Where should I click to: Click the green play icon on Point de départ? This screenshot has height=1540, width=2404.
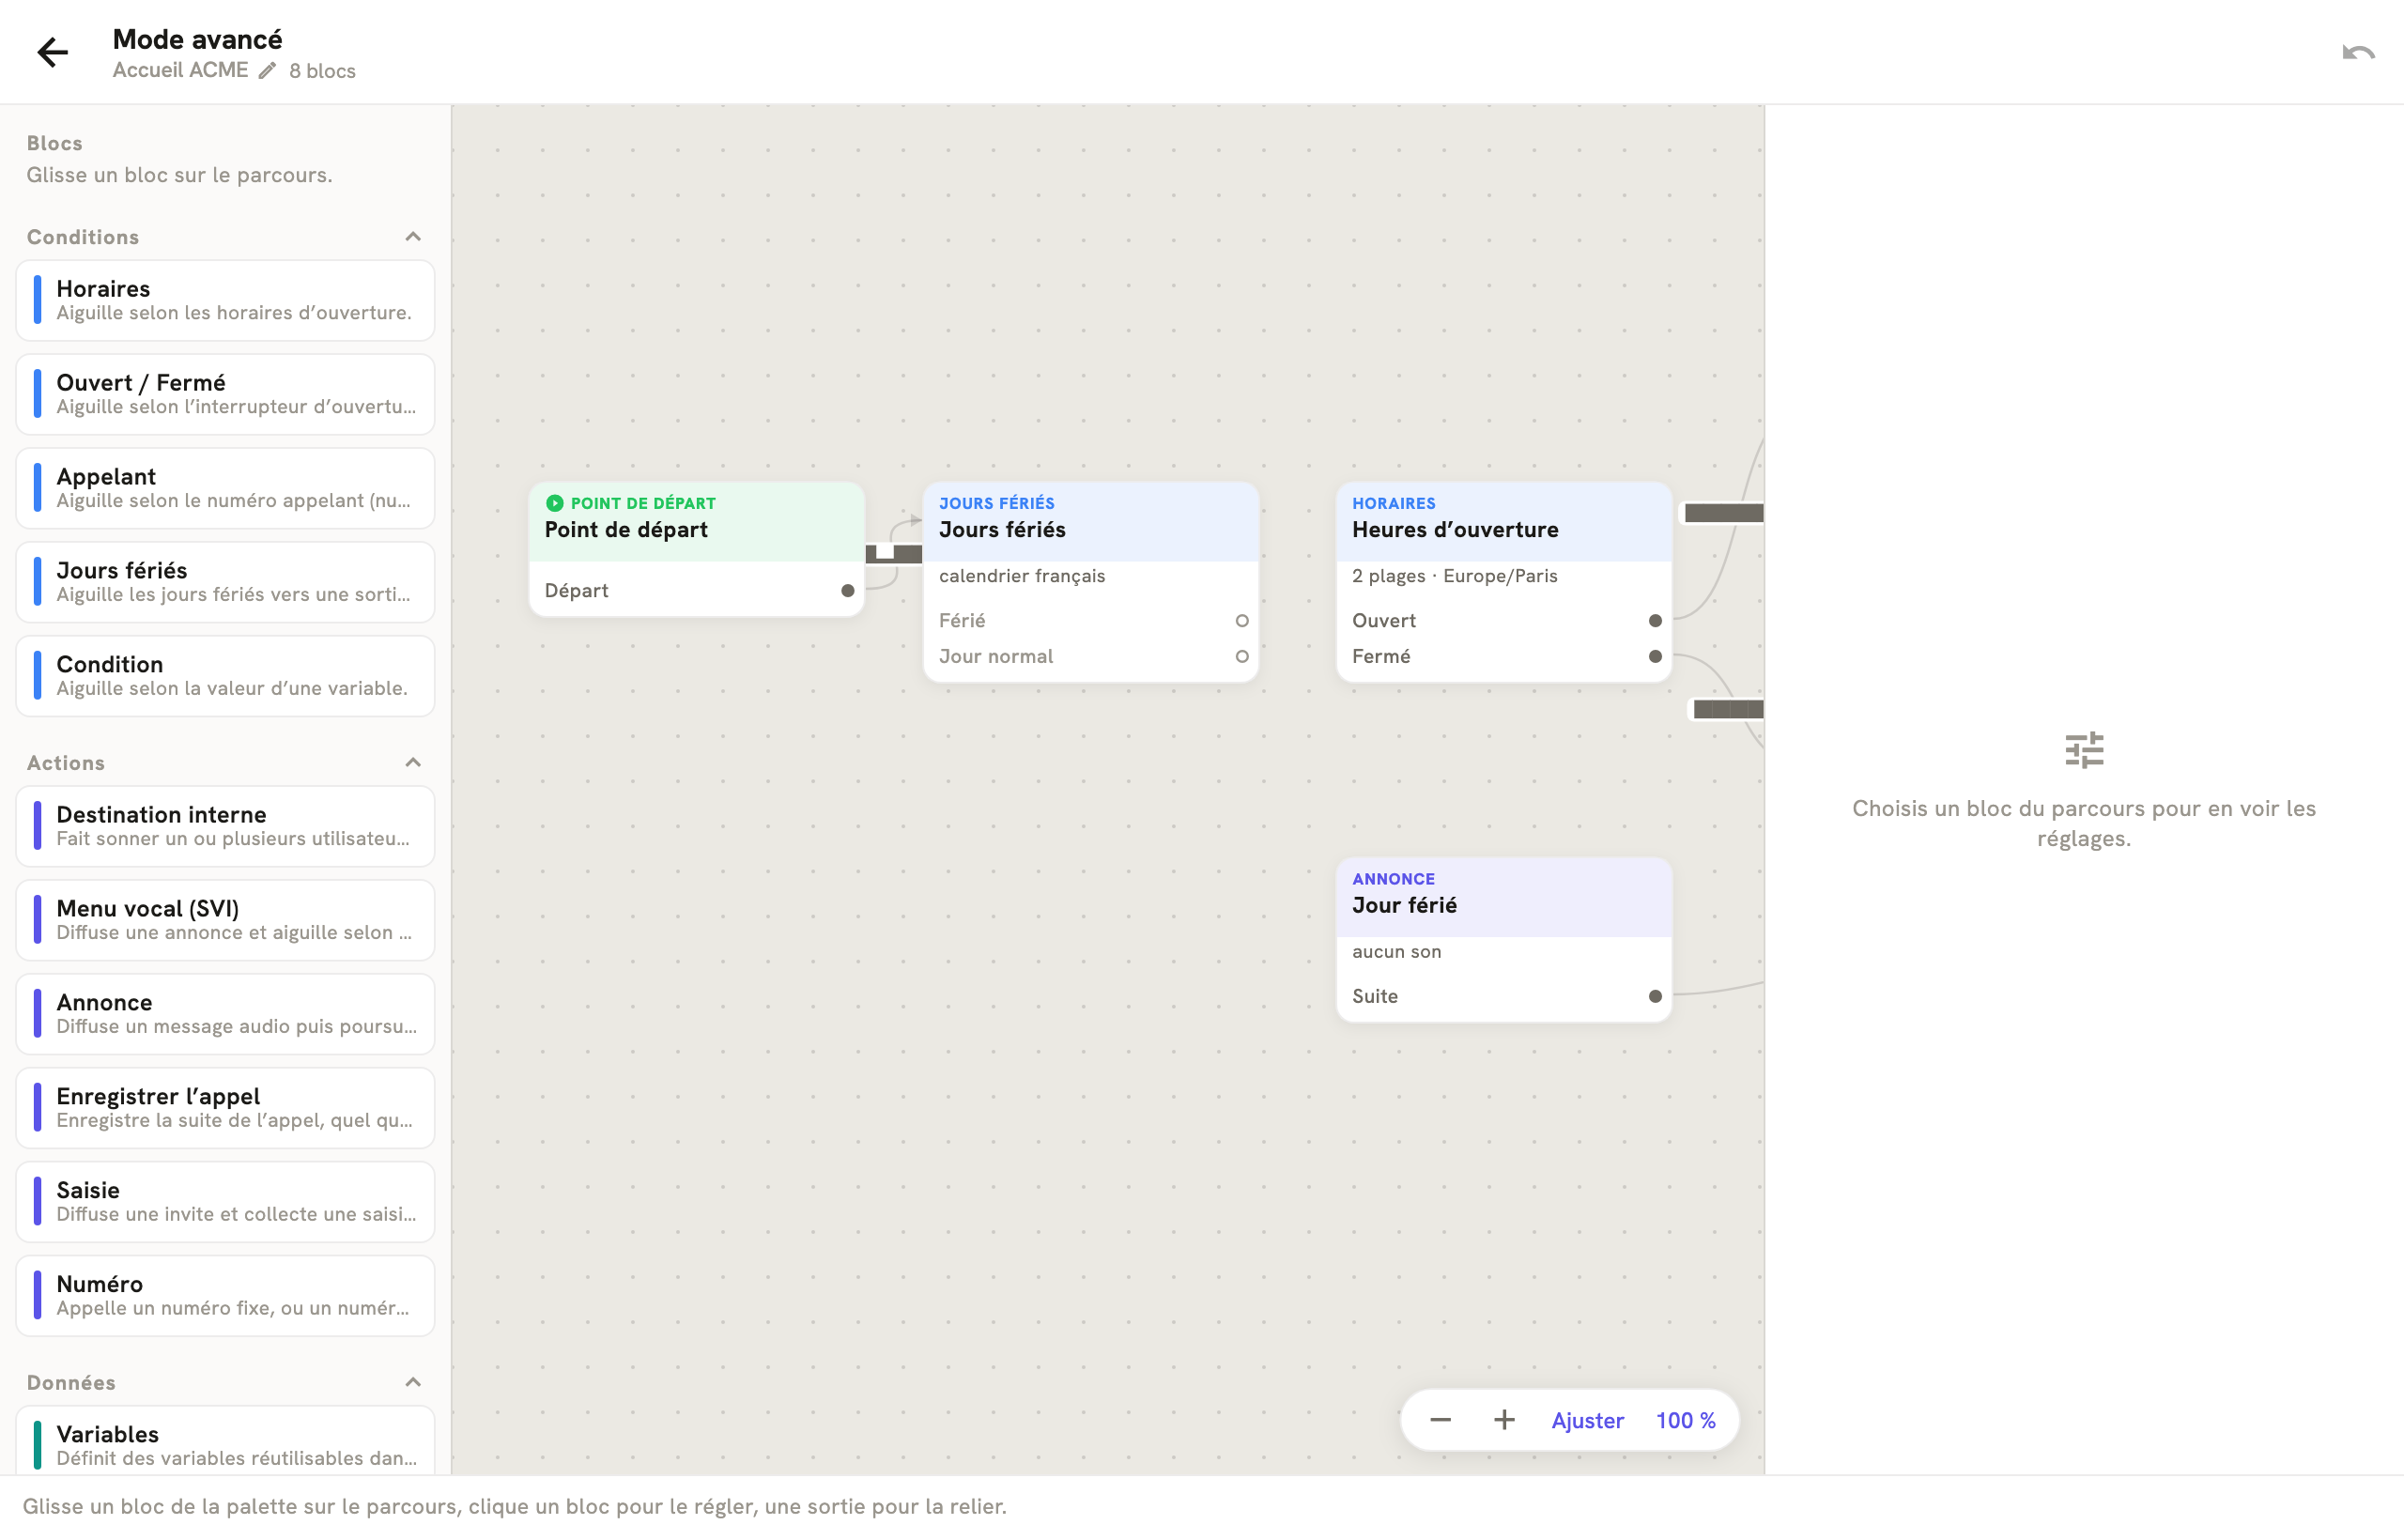pos(554,503)
